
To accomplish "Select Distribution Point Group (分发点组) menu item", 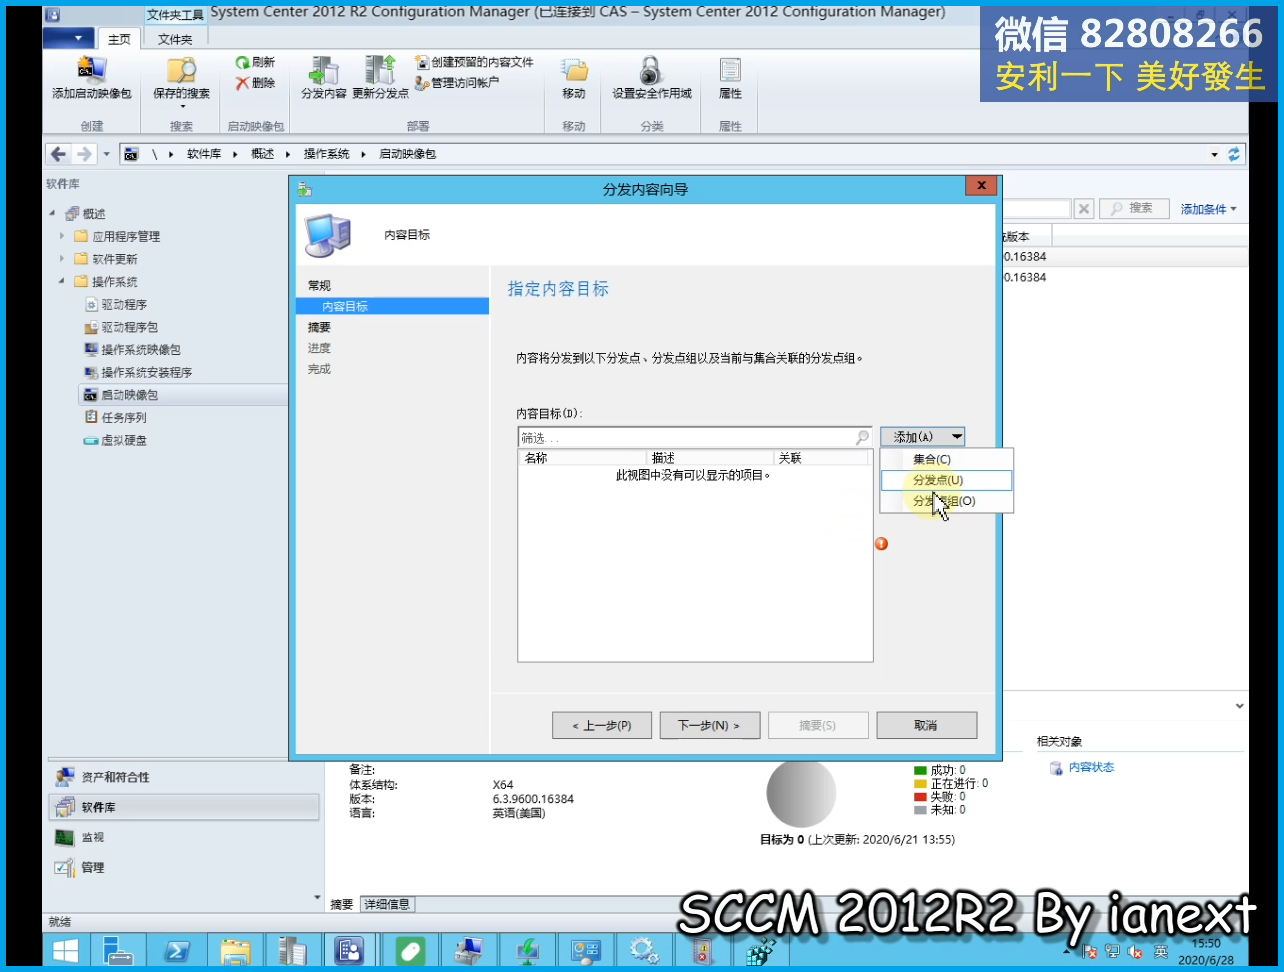I will click(x=947, y=501).
